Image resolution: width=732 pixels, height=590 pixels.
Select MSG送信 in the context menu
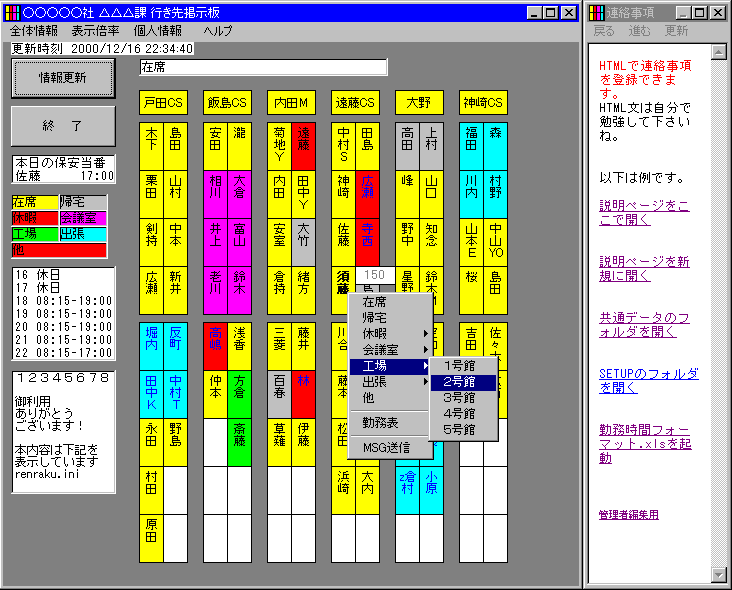click(x=389, y=448)
